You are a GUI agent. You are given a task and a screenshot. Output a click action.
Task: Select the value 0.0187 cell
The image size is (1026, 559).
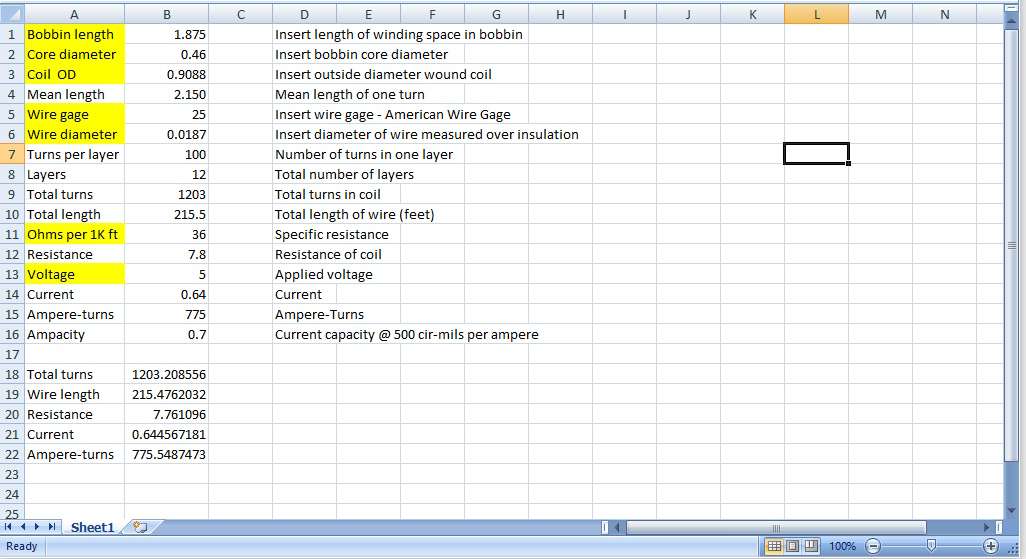click(167, 134)
